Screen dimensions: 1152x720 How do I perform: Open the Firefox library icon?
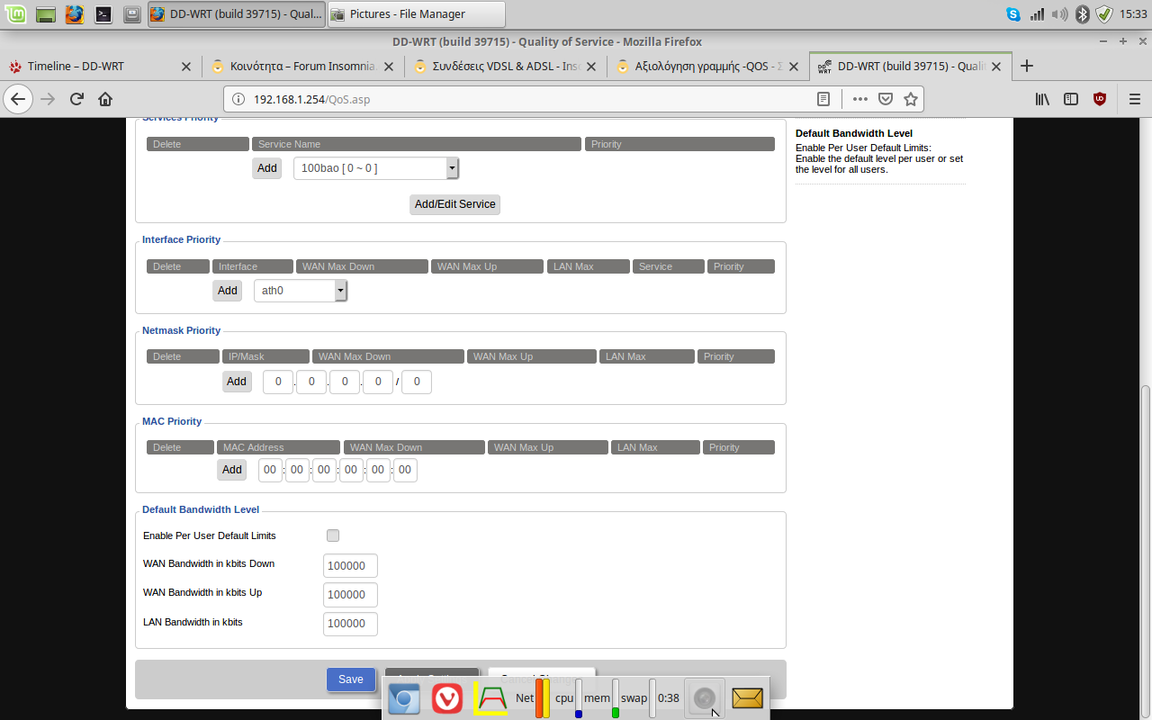(1043, 99)
